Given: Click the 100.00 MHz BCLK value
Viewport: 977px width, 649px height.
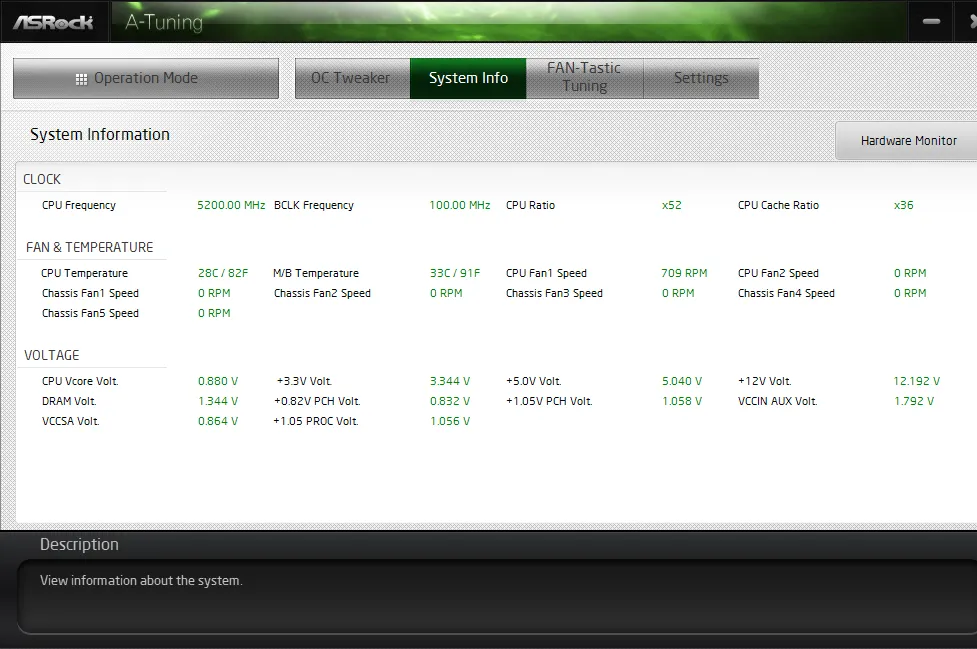Looking at the screenshot, I should 460,205.
